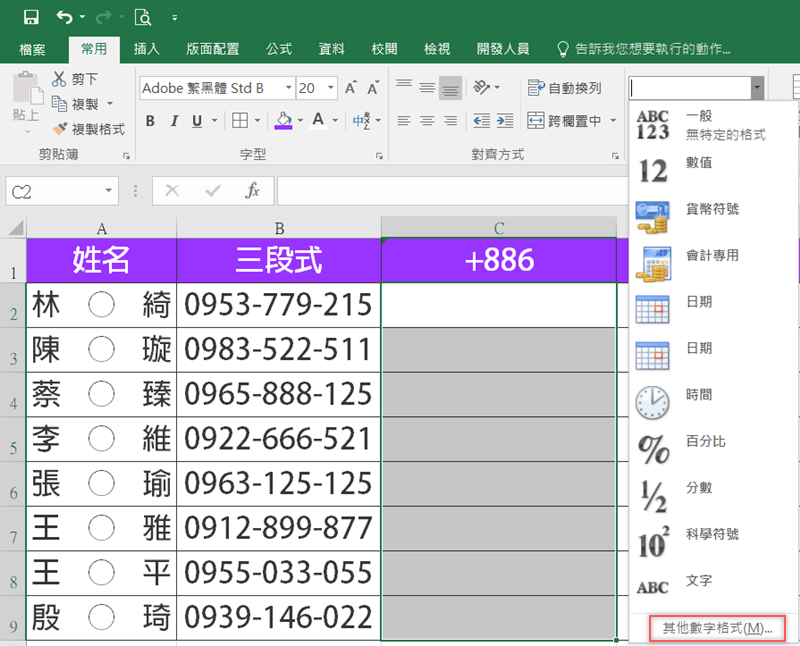This screenshot has height=646, width=800.
Task: Open the 公式 (Formulas) tab
Action: [x=279, y=48]
